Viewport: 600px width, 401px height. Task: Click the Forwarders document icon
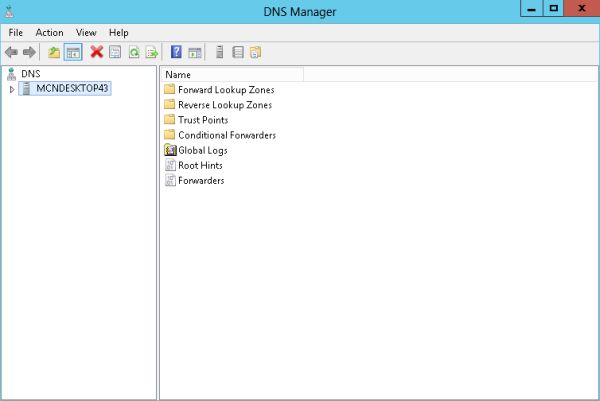coord(170,180)
